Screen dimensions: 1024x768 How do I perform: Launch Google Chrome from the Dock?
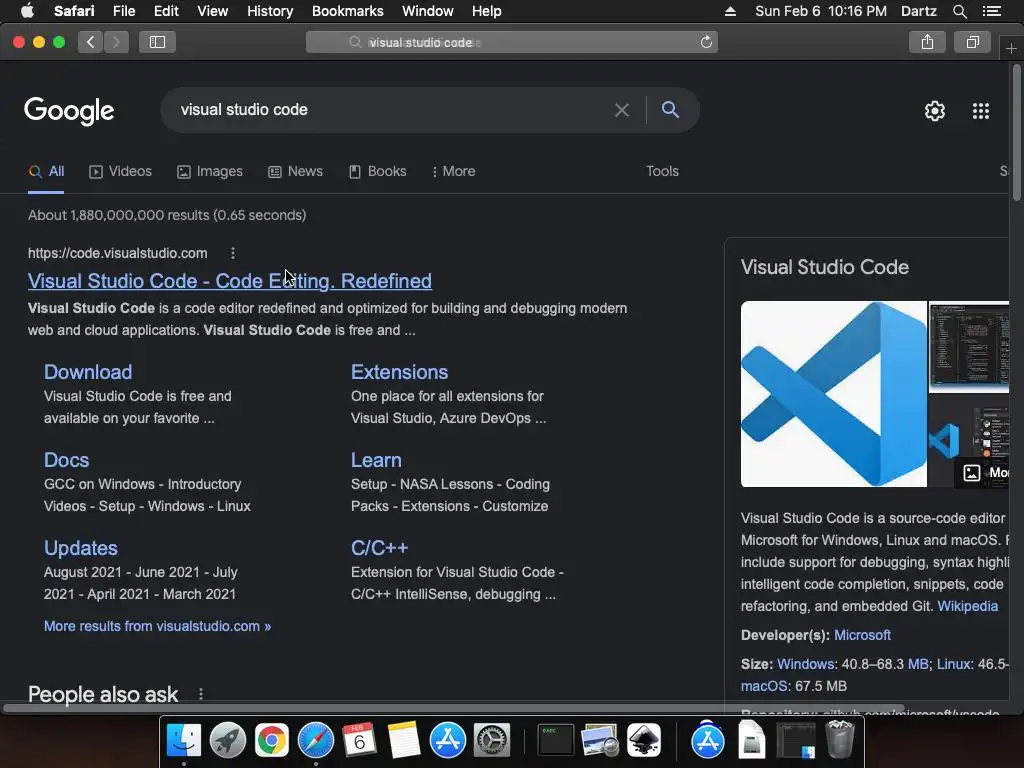(x=272, y=741)
